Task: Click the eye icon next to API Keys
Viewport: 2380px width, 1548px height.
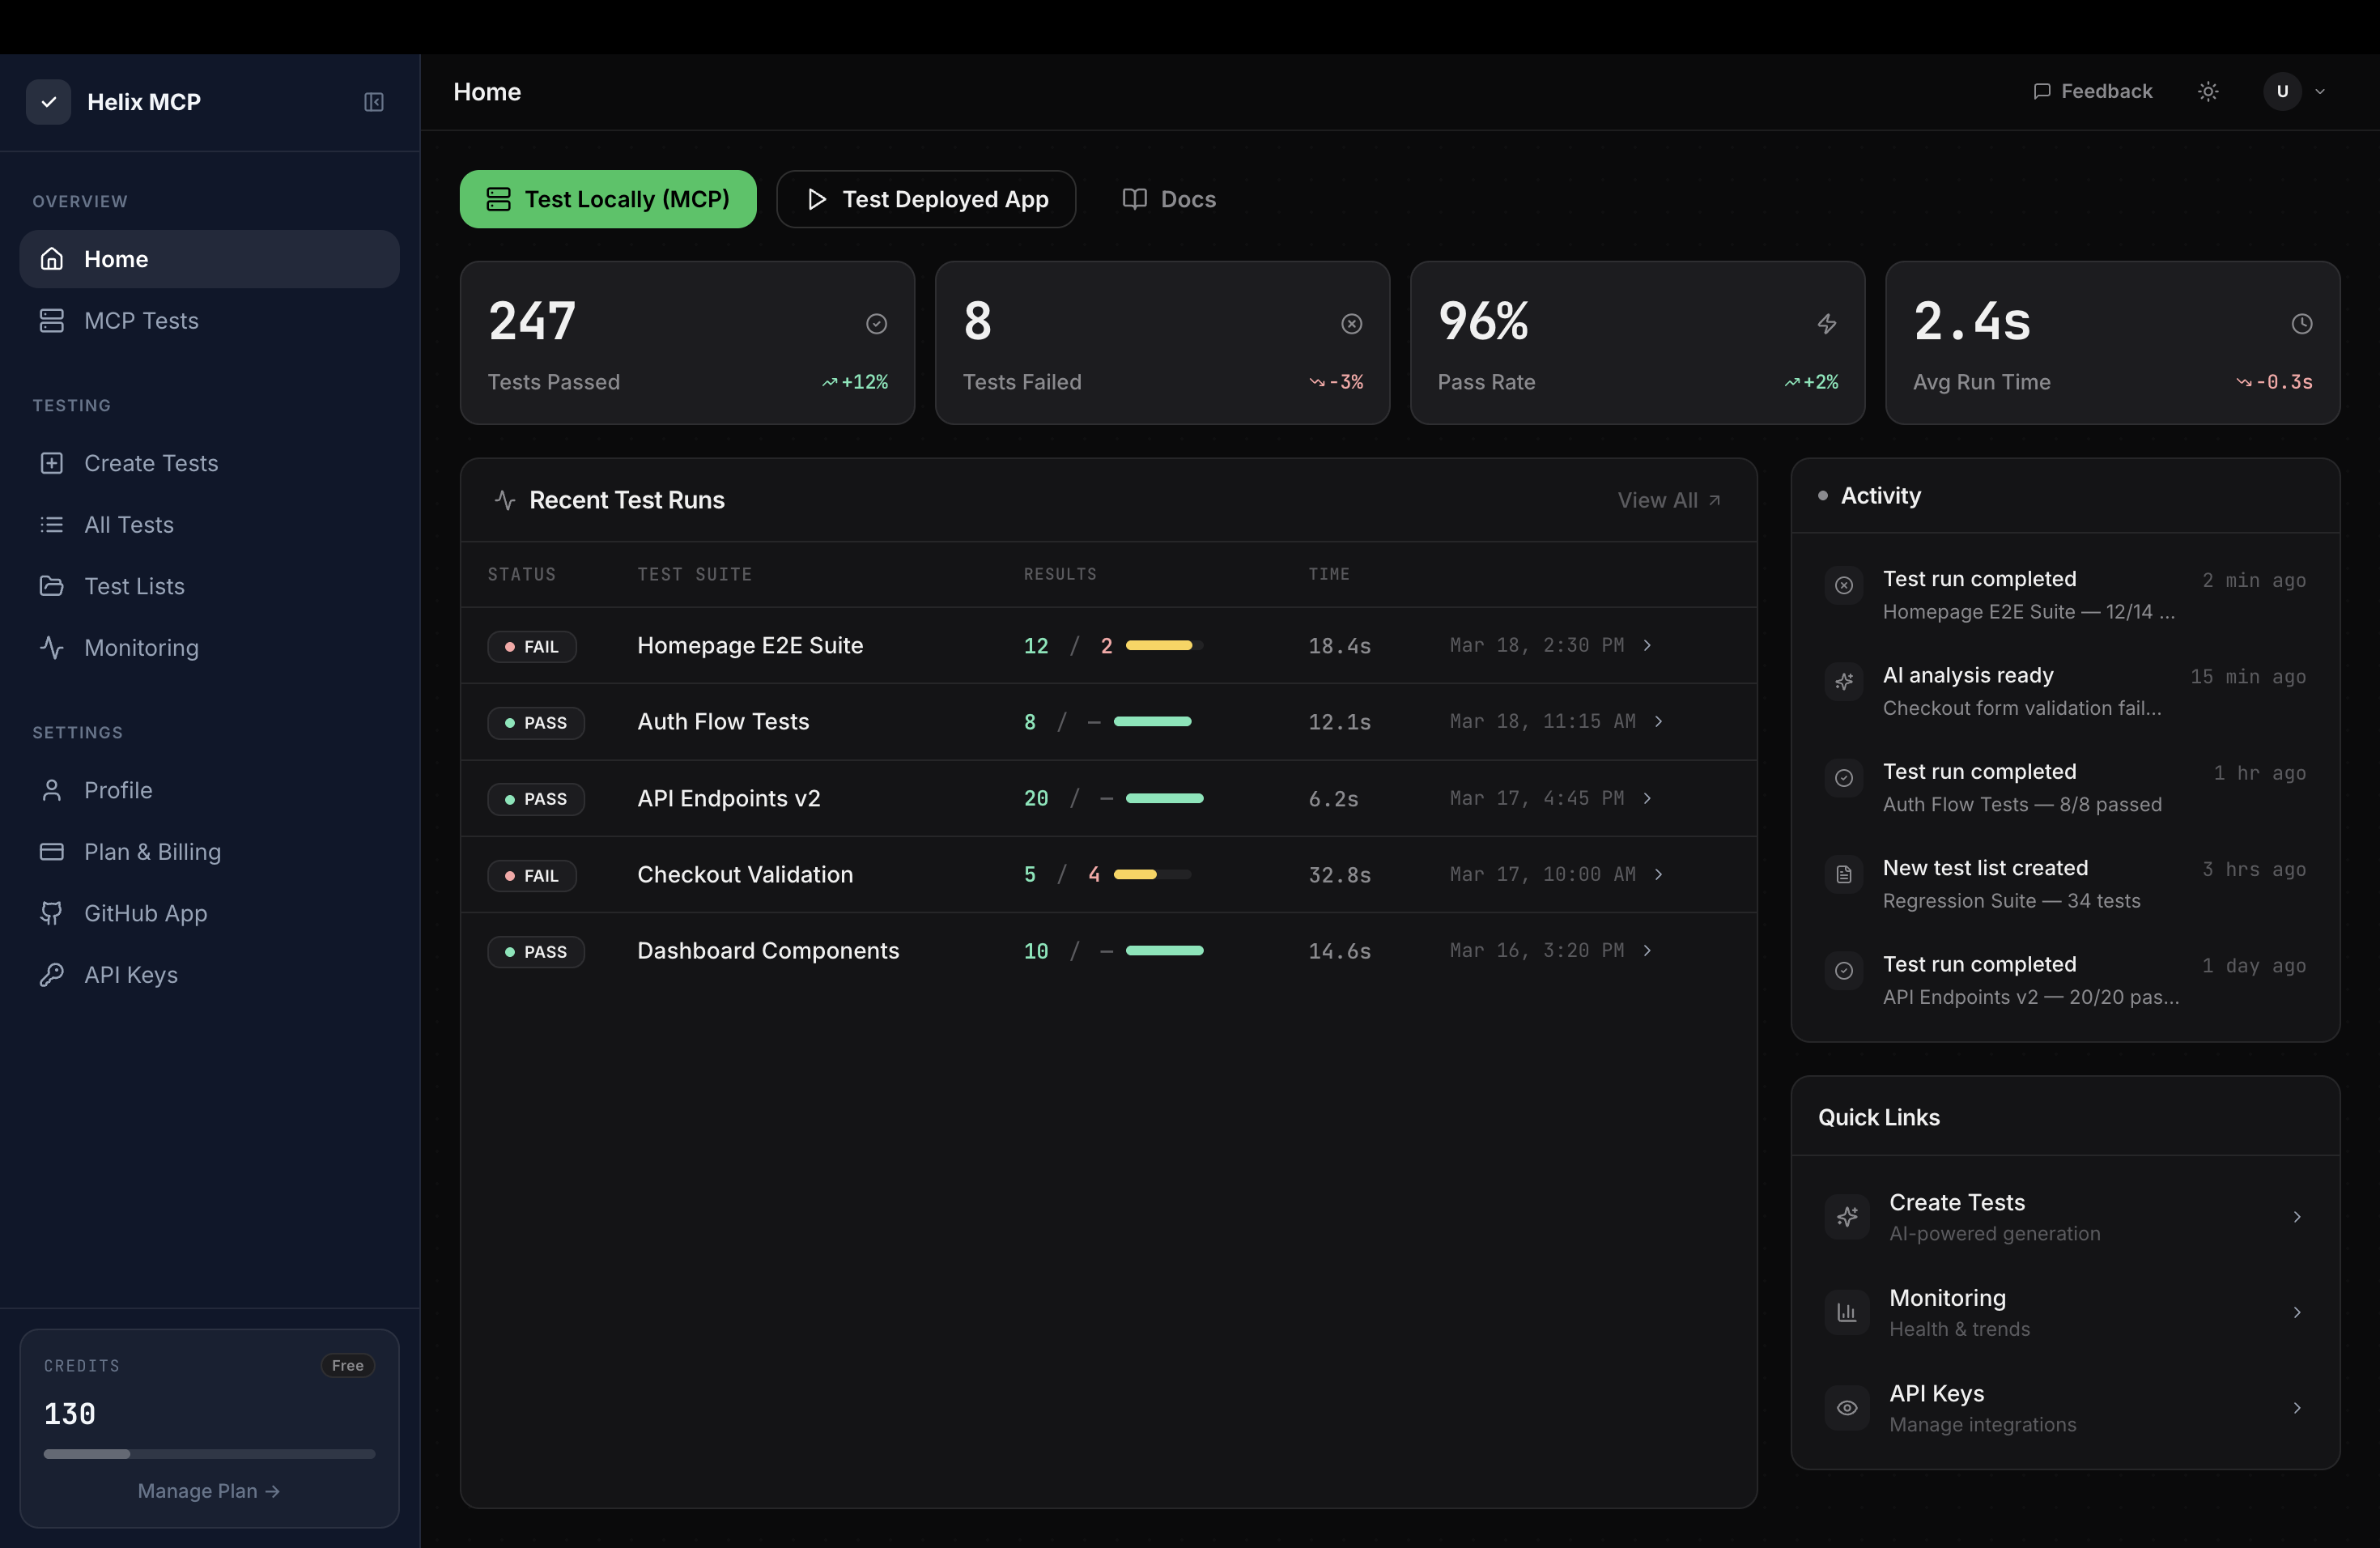Action: [1847, 1408]
